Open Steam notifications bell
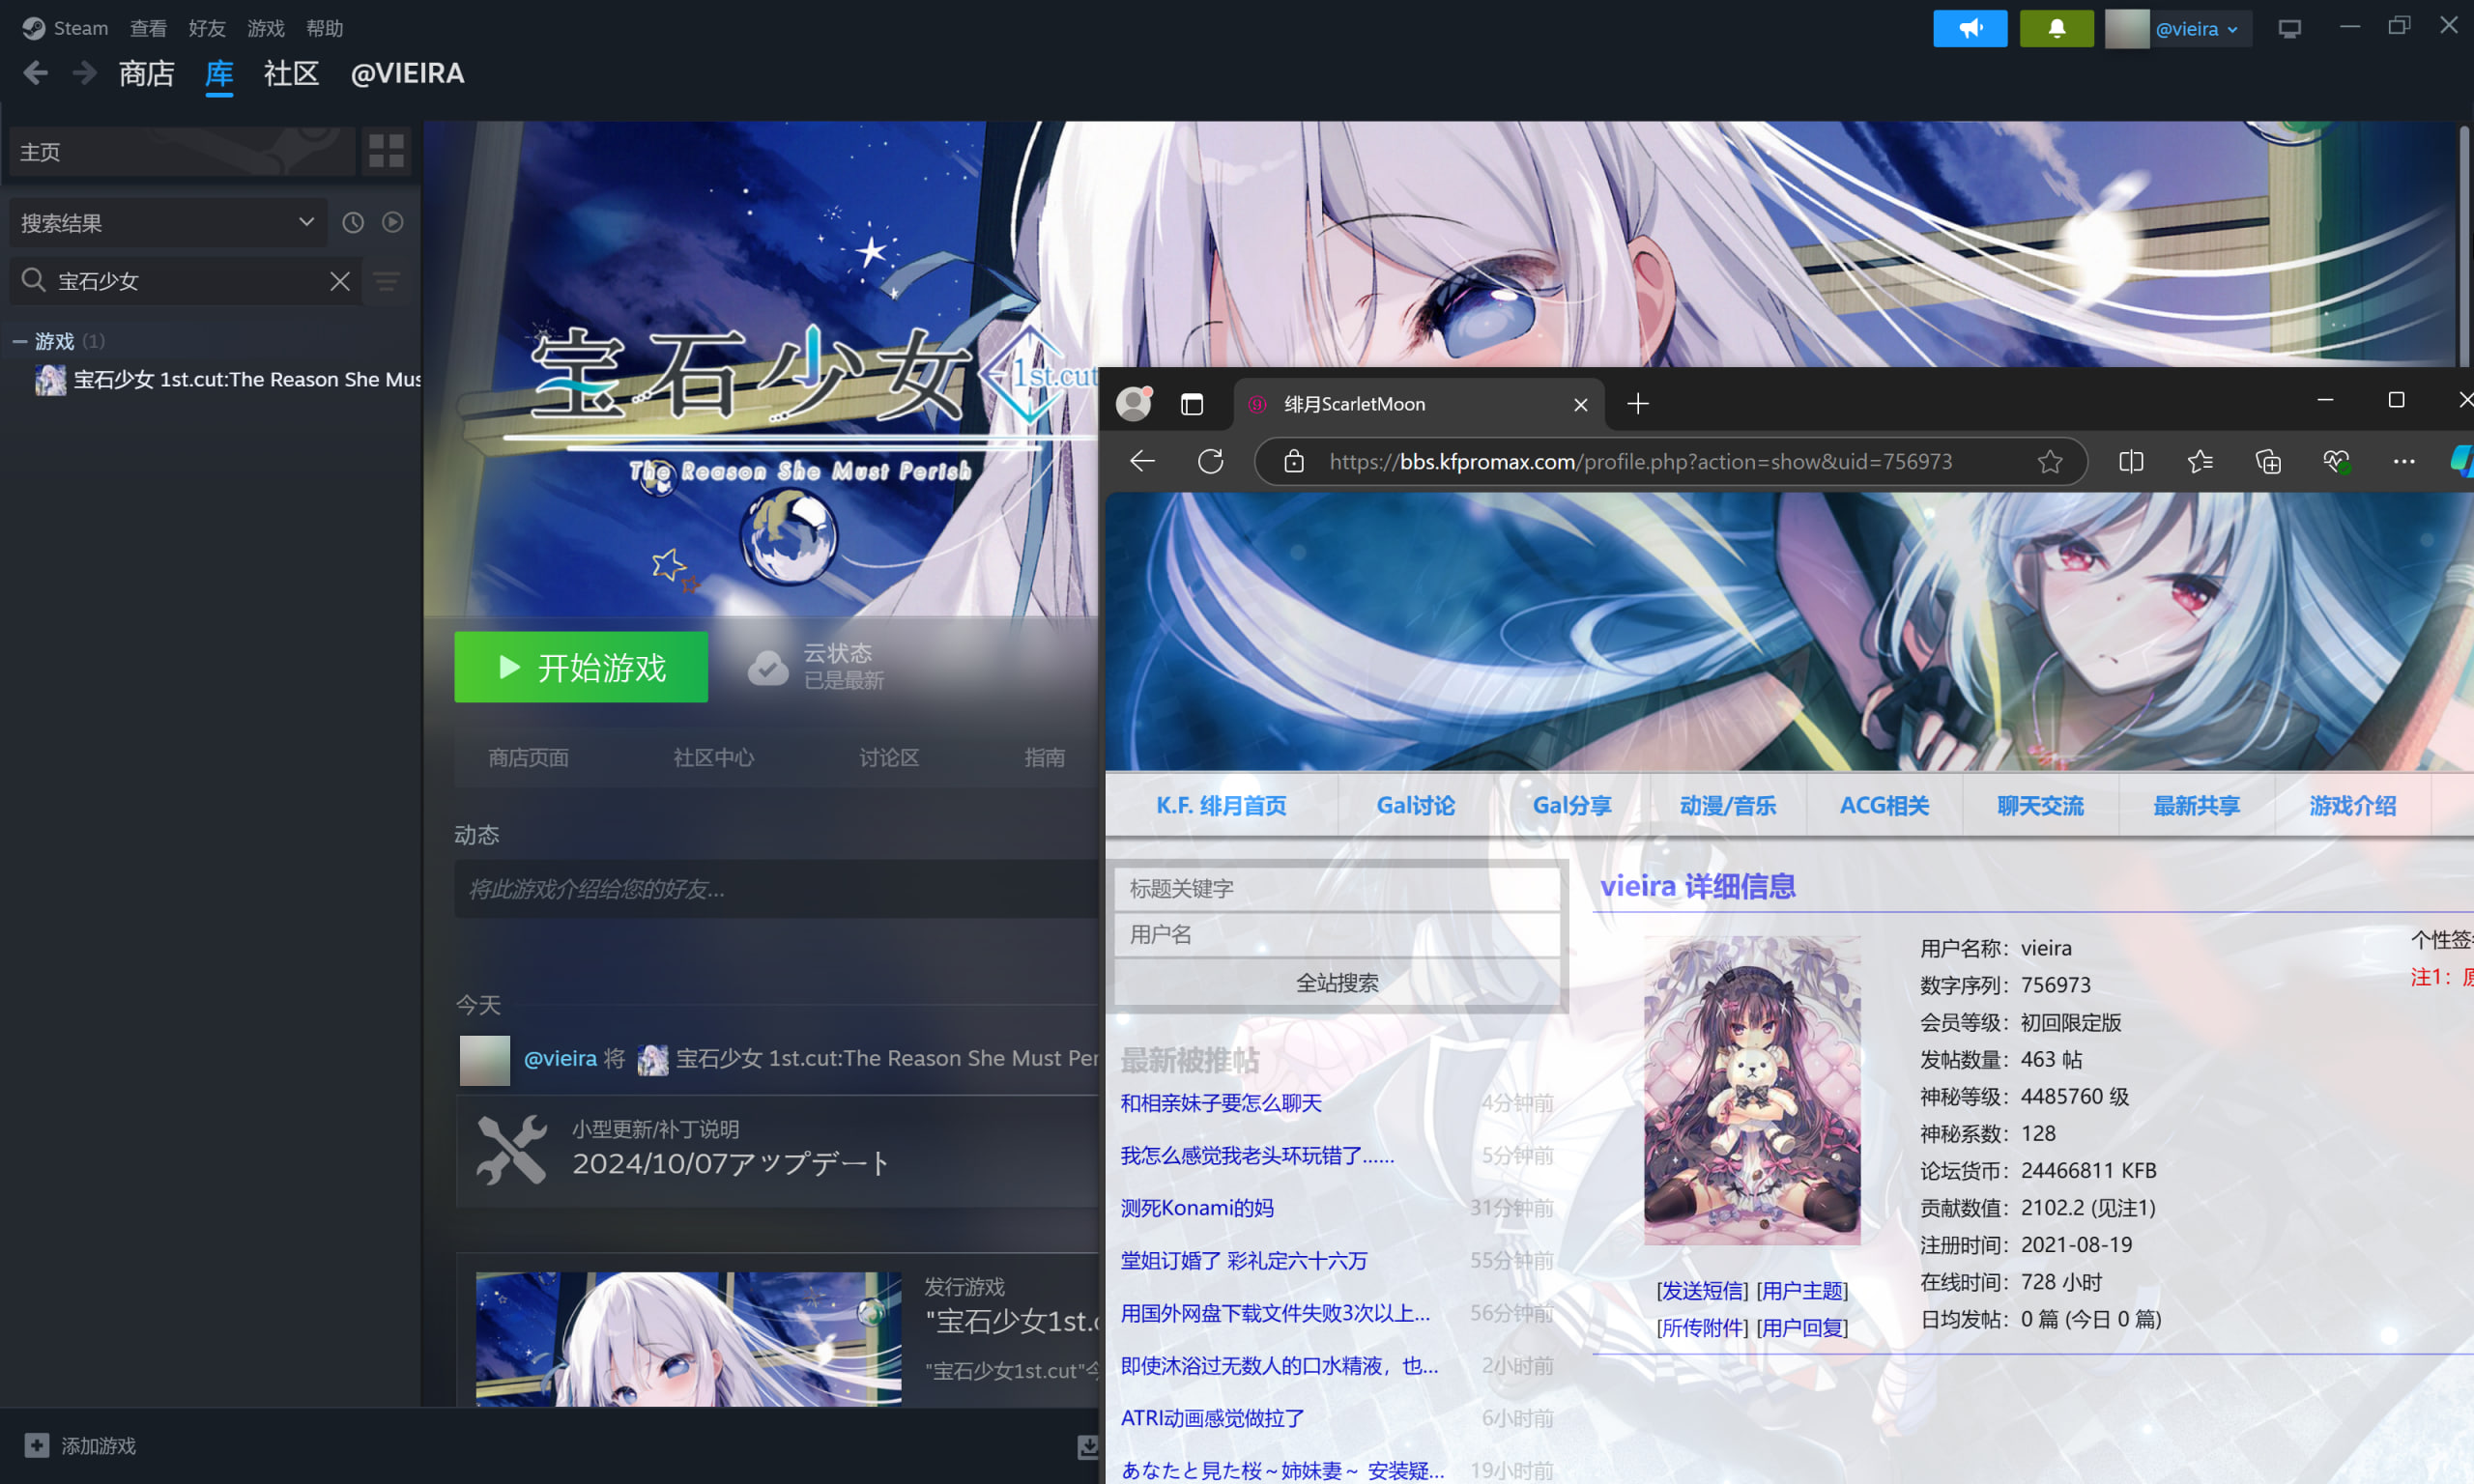This screenshot has width=2474, height=1484. point(2056,28)
